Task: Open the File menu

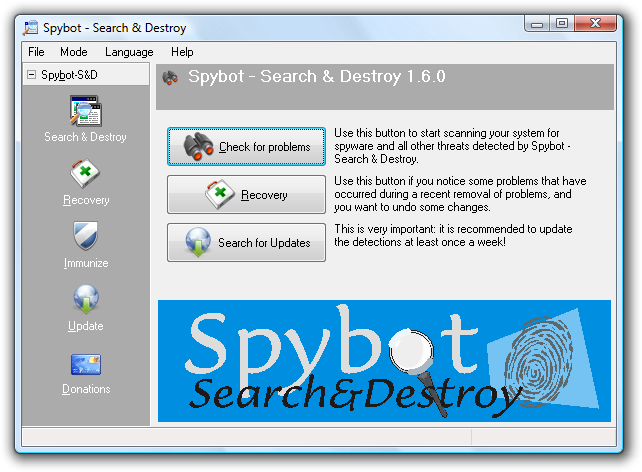Action: point(36,52)
